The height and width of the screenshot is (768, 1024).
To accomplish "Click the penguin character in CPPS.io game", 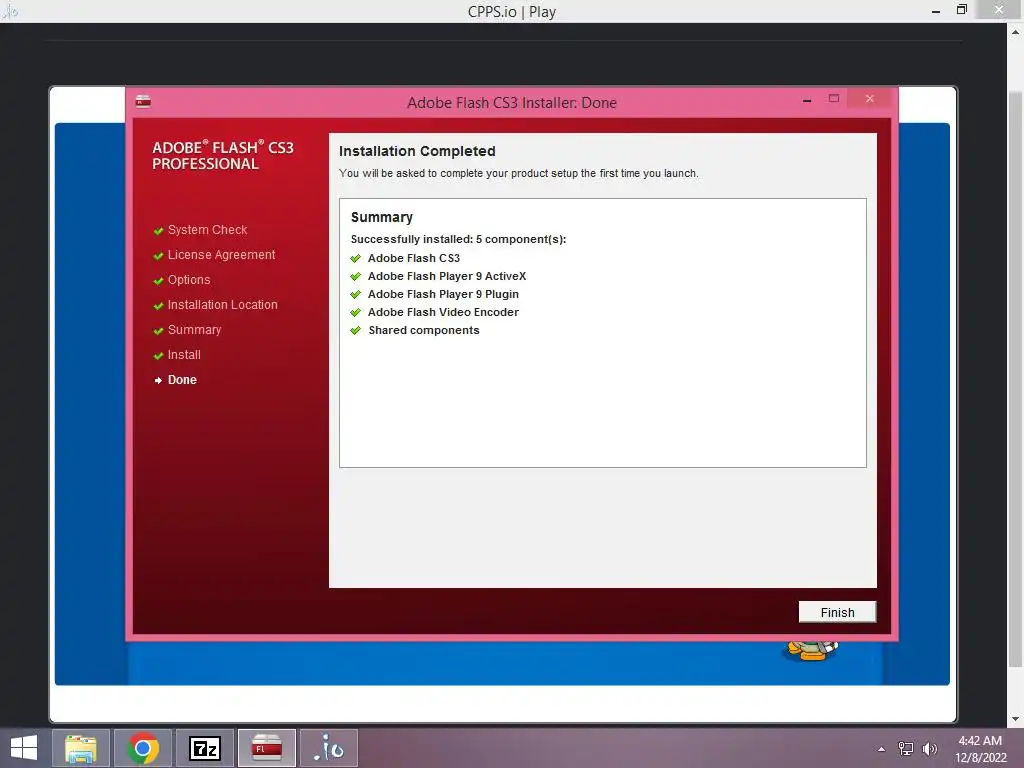I will point(811,650).
